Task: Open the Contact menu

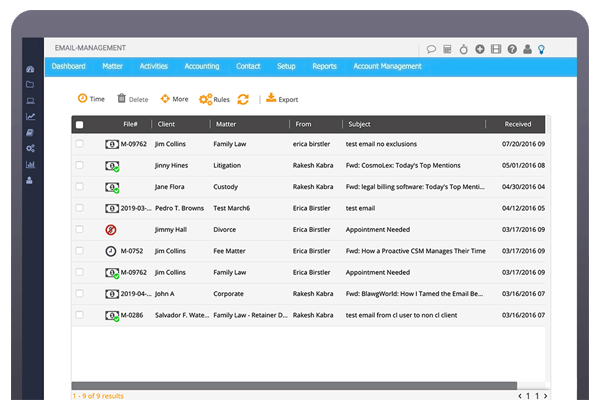Action: click(x=248, y=66)
